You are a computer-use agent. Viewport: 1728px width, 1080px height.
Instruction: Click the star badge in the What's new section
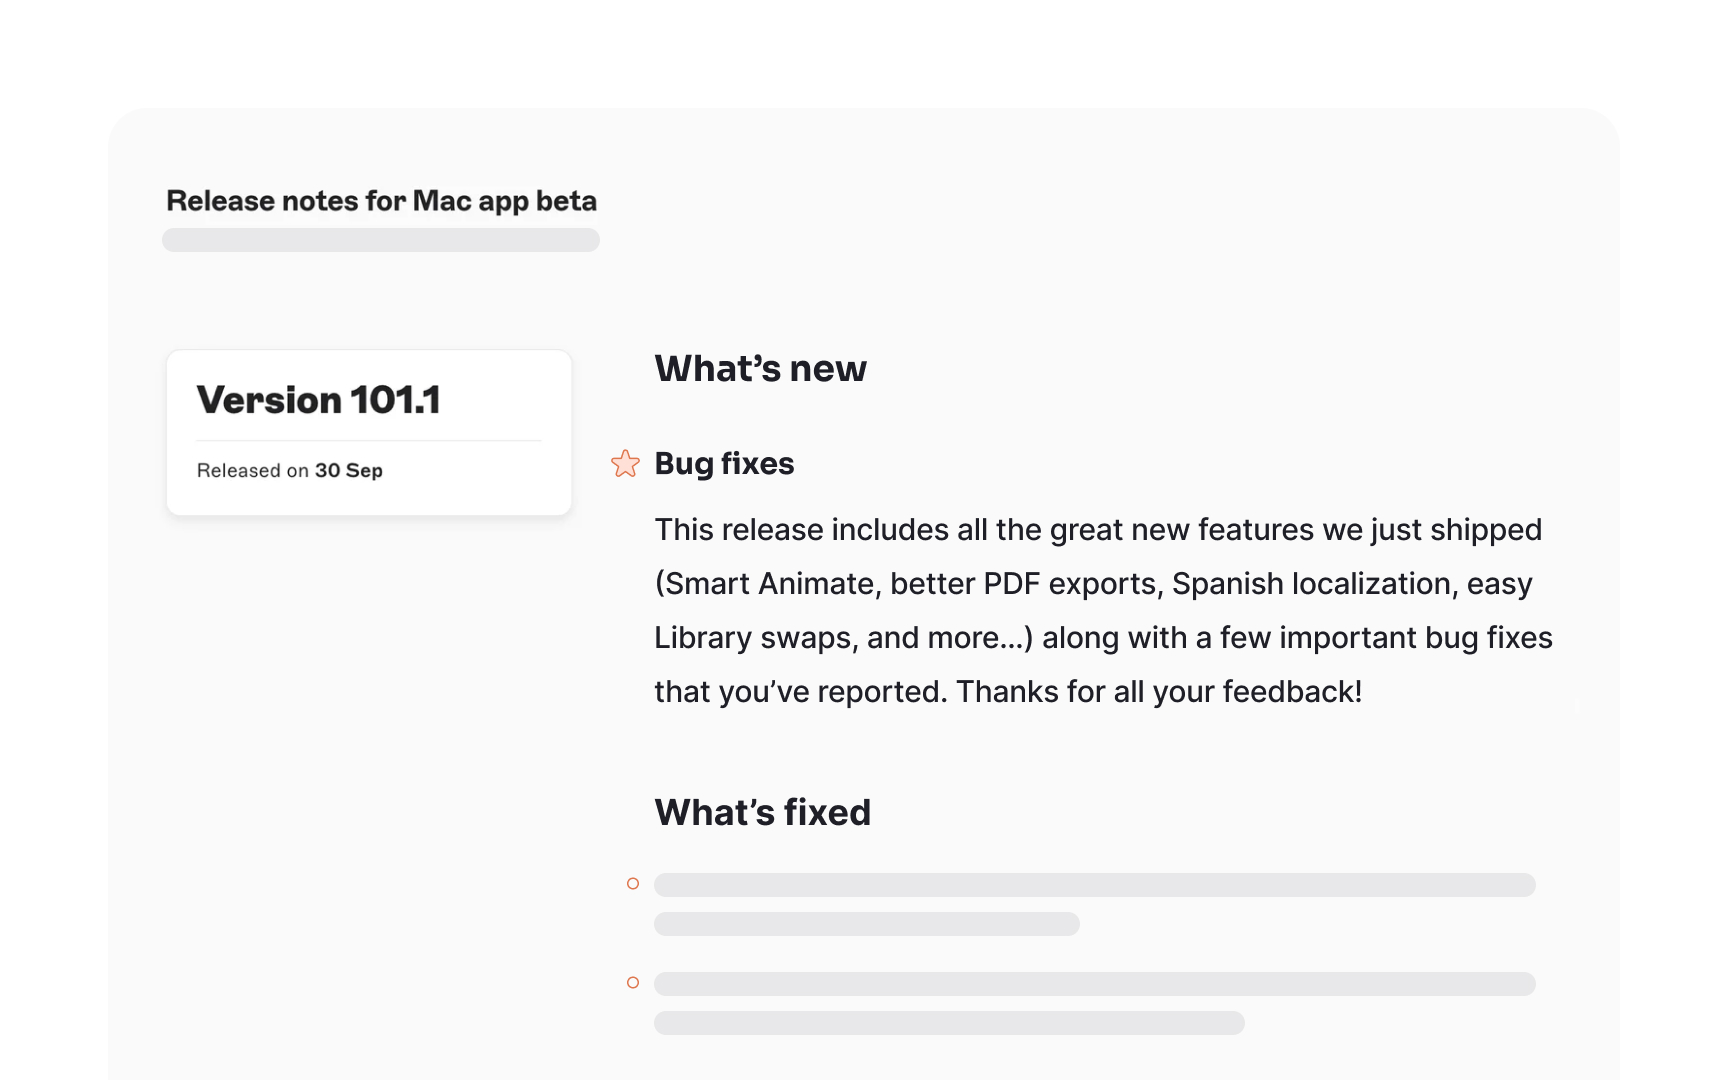(x=625, y=464)
